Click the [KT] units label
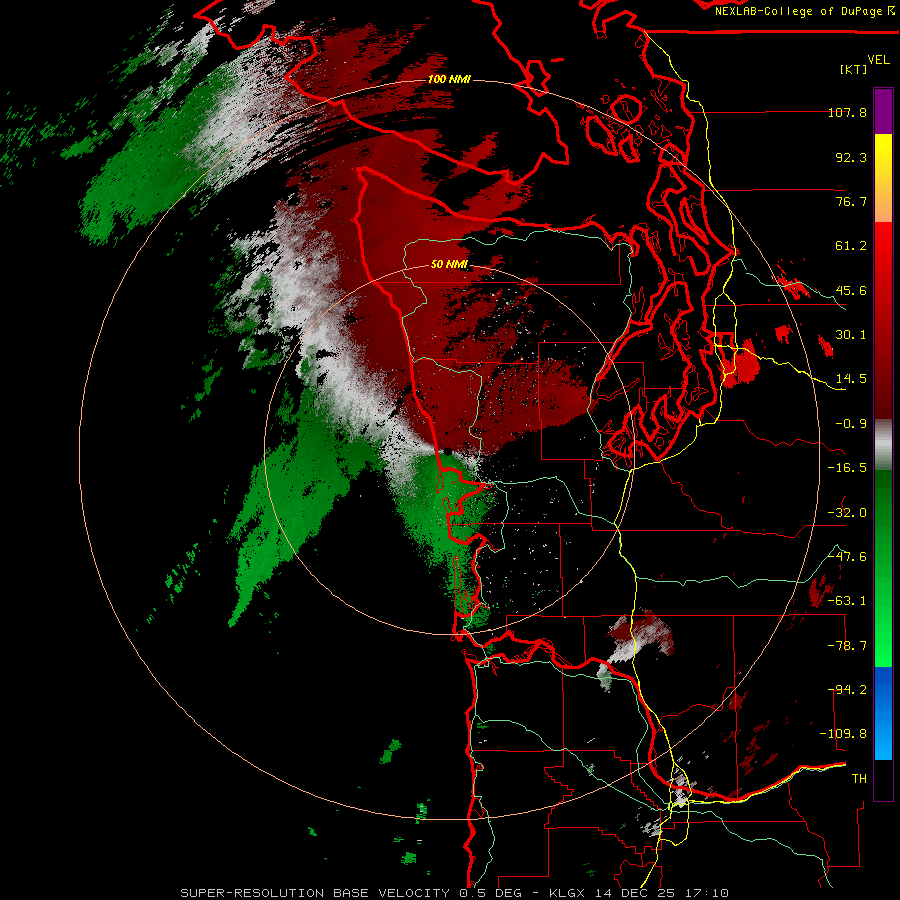The height and width of the screenshot is (900, 900). click(853, 69)
